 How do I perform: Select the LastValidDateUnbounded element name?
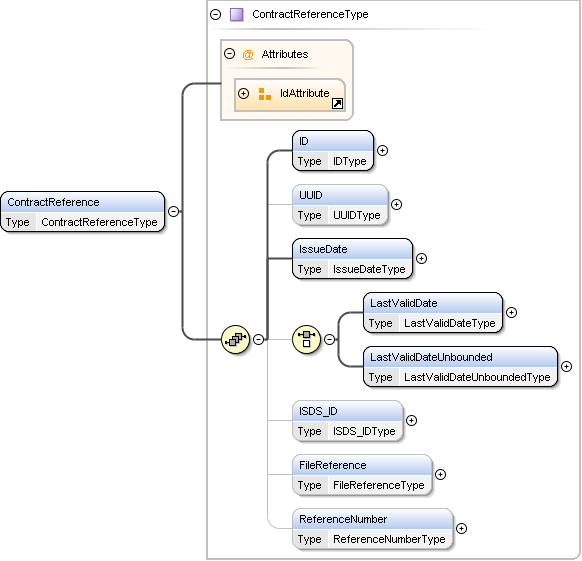point(431,357)
